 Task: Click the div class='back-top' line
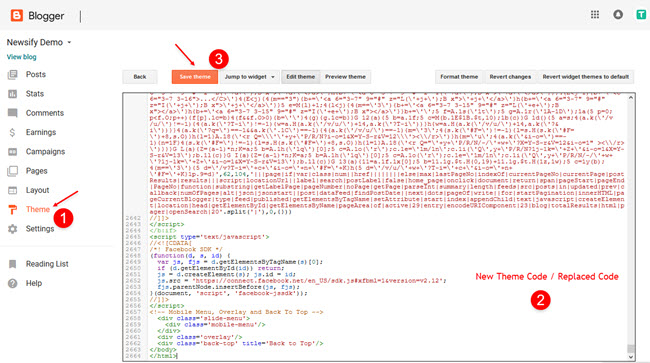[240, 343]
